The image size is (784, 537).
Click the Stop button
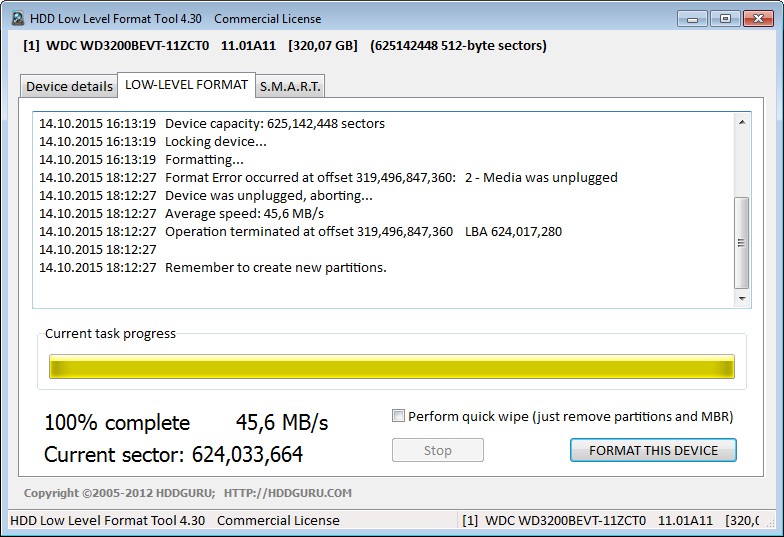[438, 450]
